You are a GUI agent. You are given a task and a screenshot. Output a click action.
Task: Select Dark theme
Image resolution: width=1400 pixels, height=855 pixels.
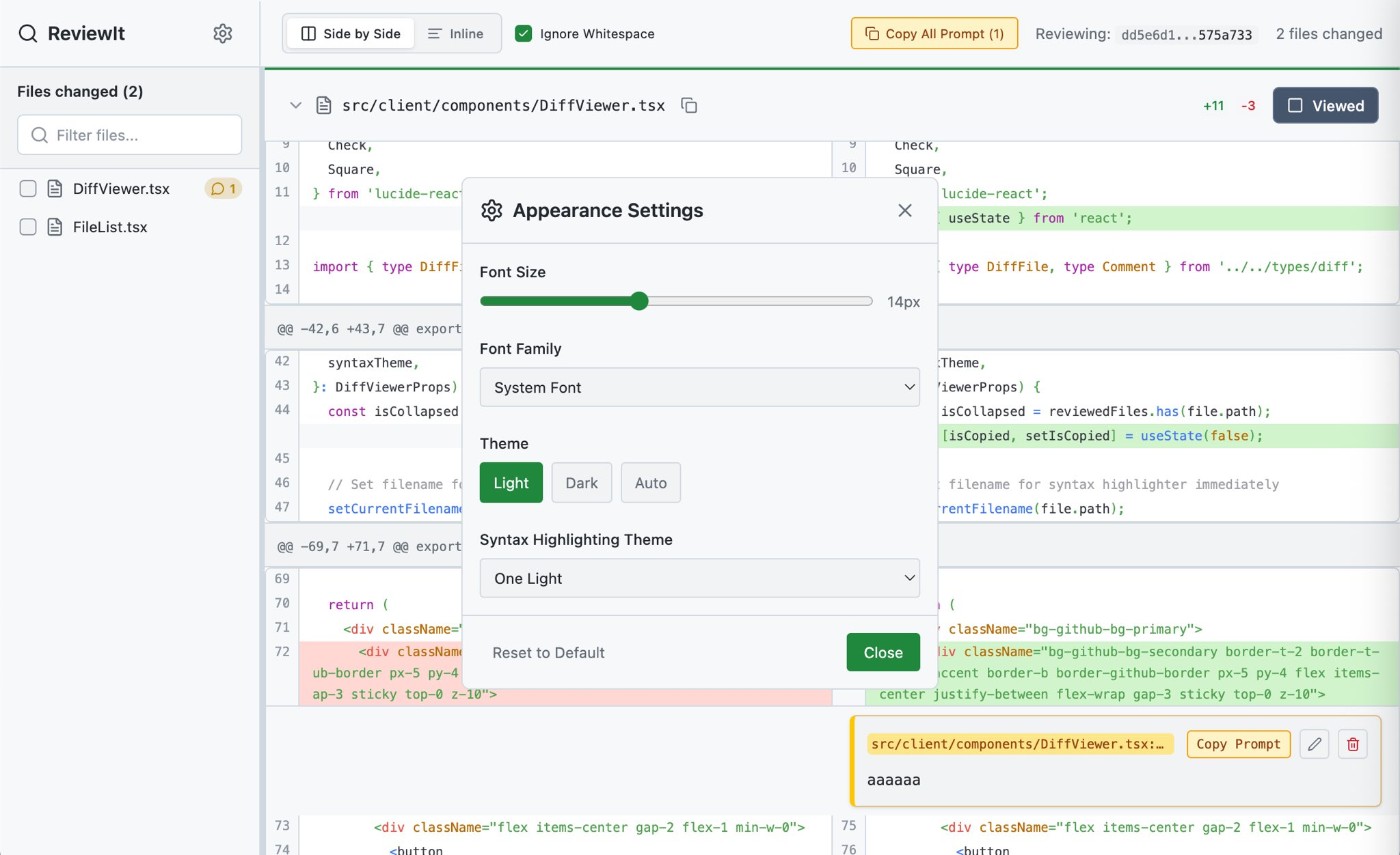click(581, 483)
